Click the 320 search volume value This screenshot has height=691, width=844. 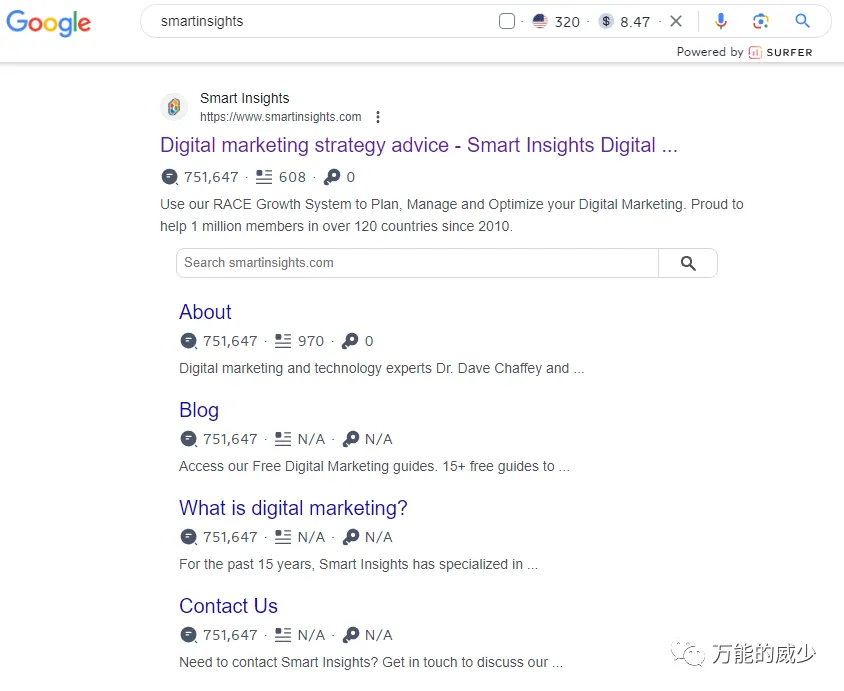(567, 22)
